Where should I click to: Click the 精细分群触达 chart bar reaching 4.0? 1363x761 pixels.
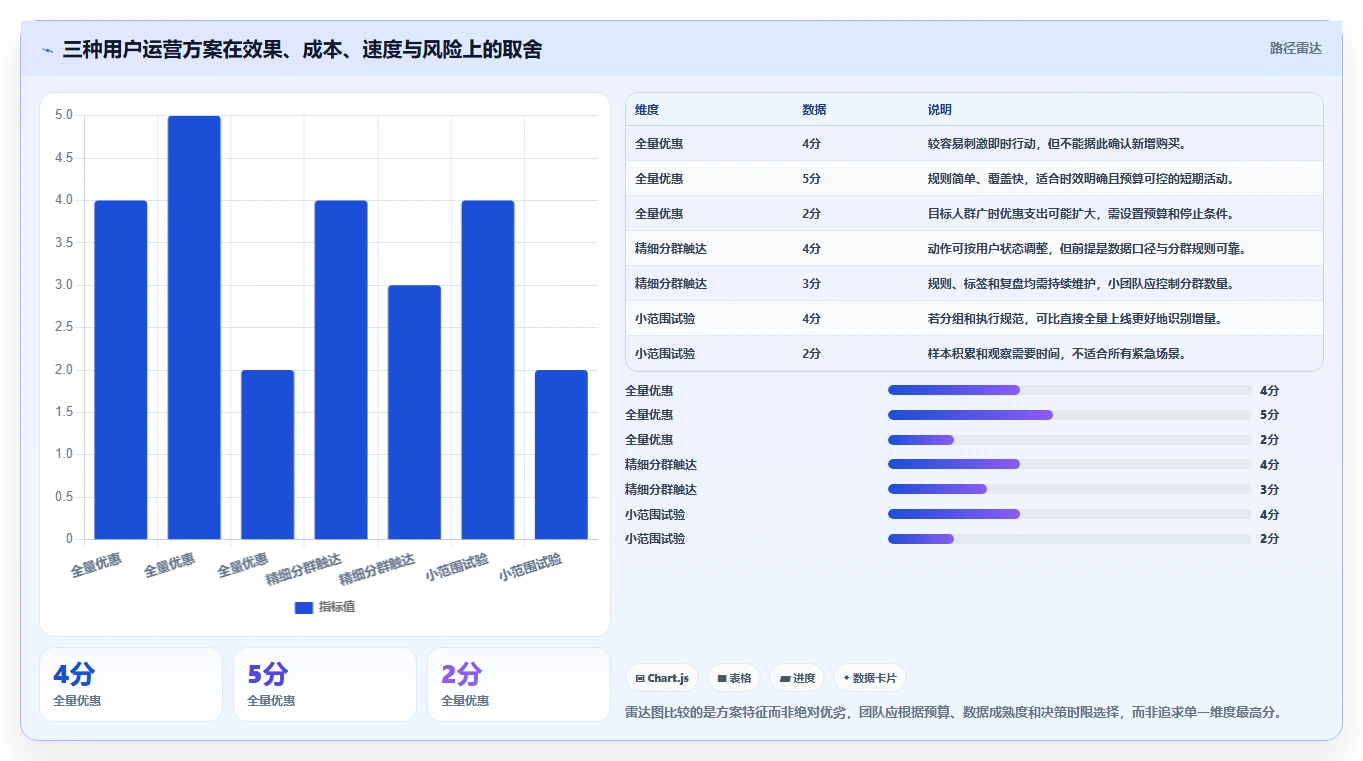[x=341, y=370]
